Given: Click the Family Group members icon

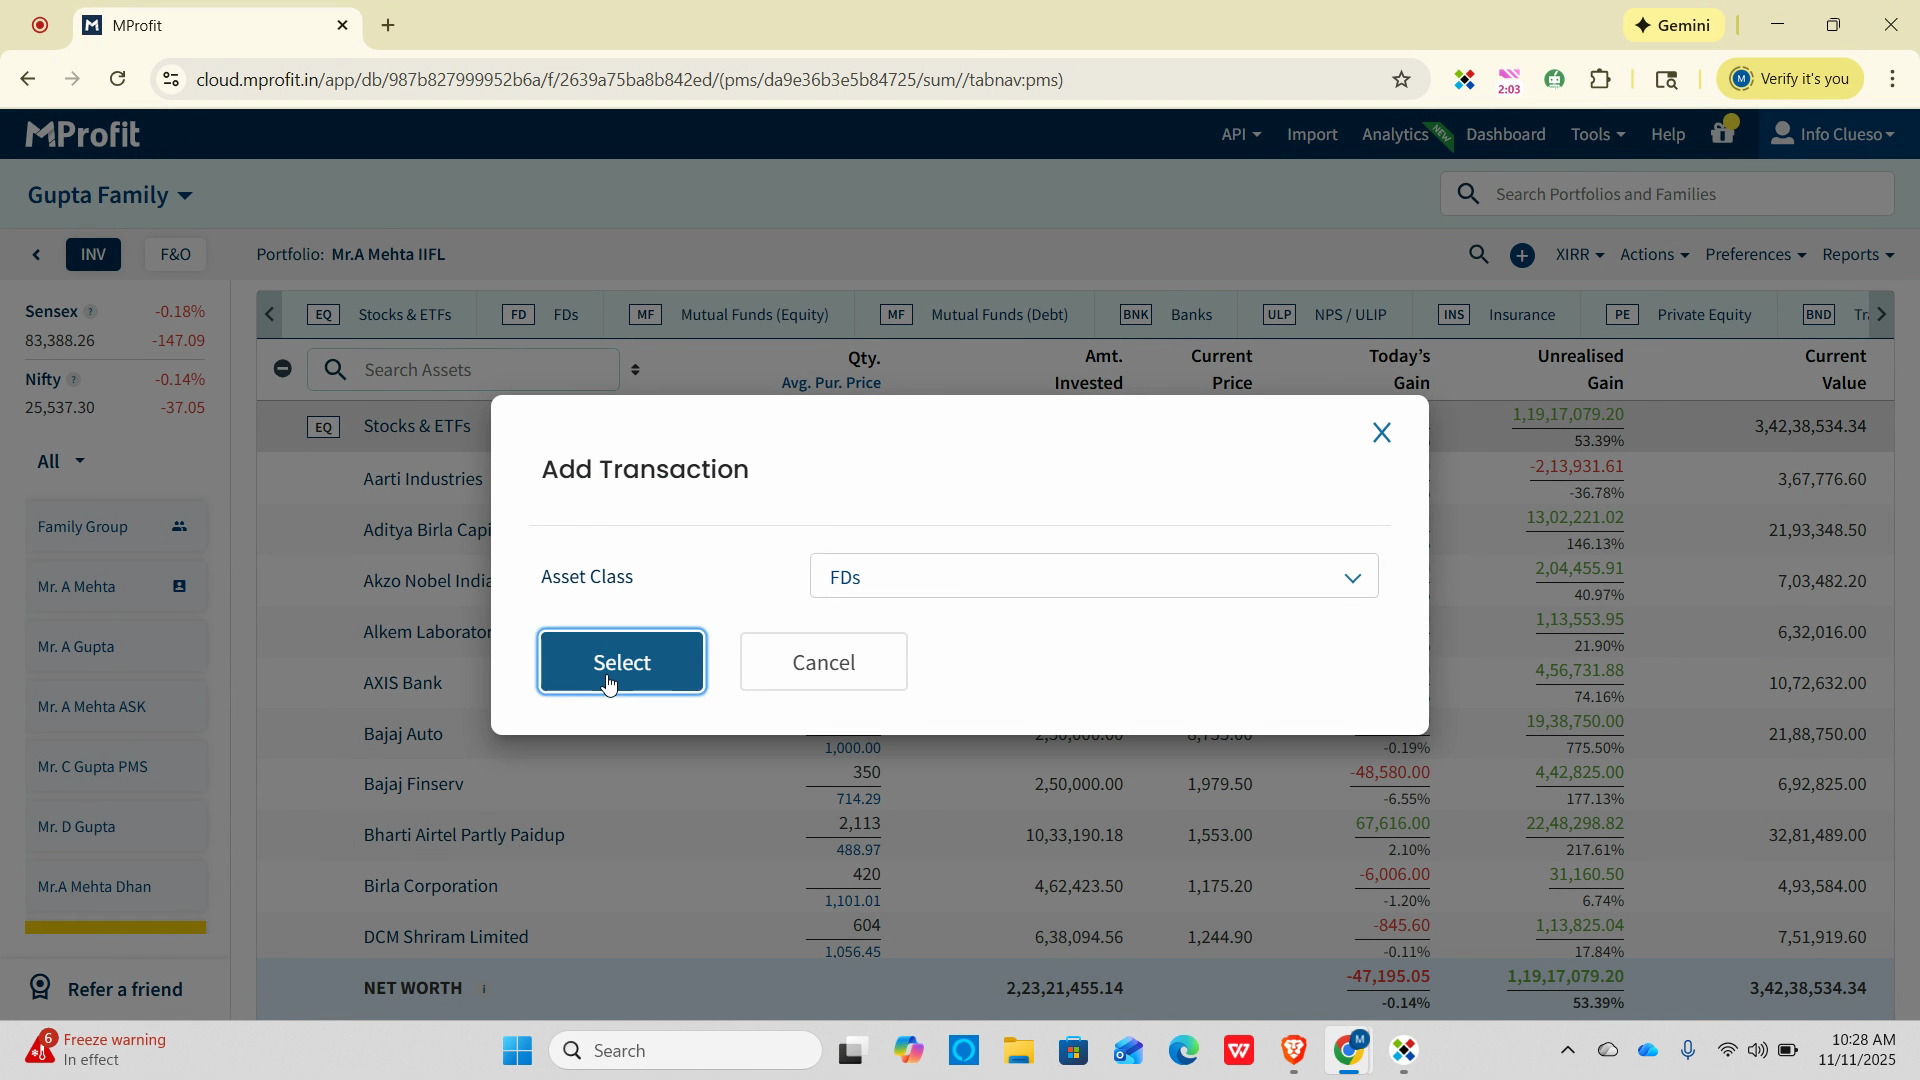Looking at the screenshot, I should point(179,527).
